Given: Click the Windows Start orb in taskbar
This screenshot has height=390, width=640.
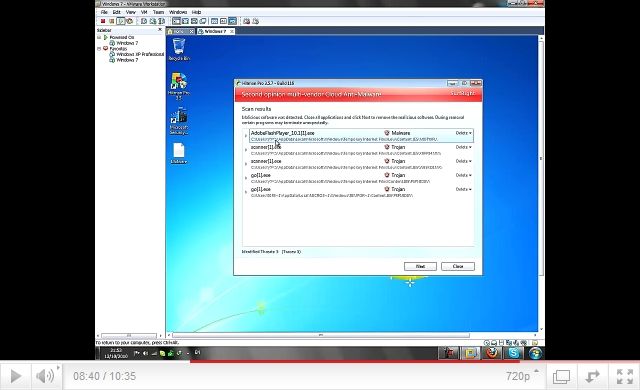Looking at the screenshot, I should pos(535,353).
